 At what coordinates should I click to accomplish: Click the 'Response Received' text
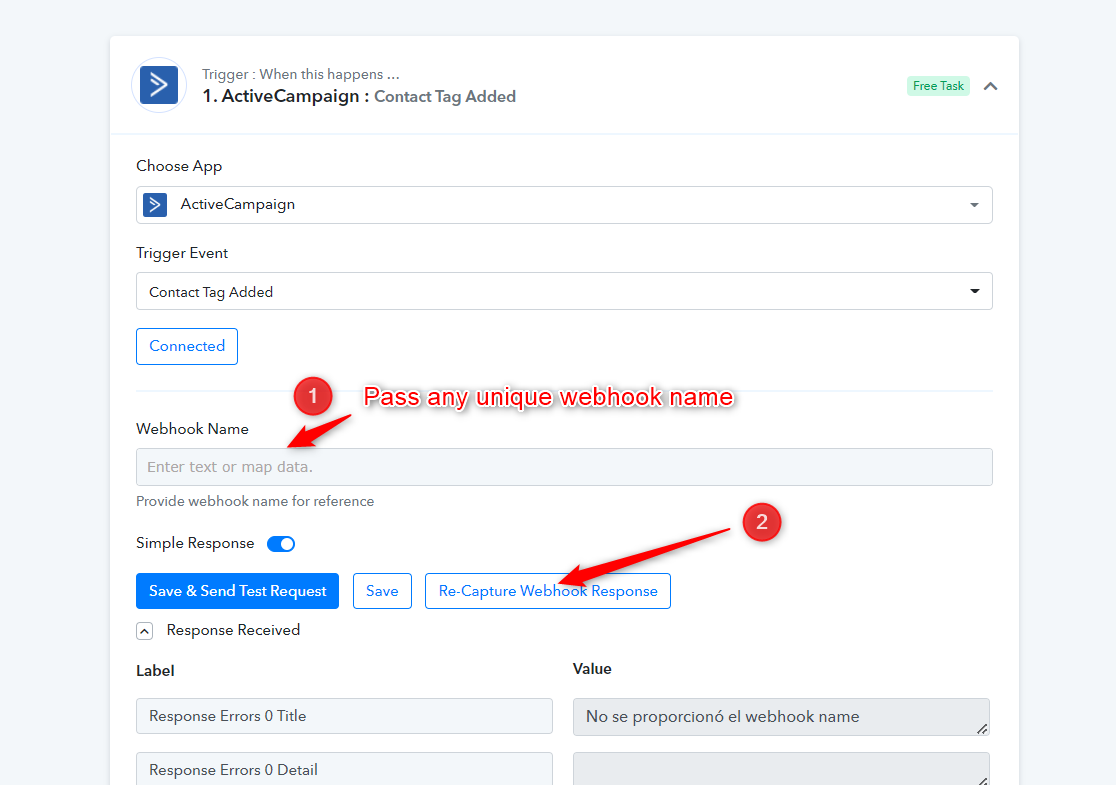[x=233, y=630]
